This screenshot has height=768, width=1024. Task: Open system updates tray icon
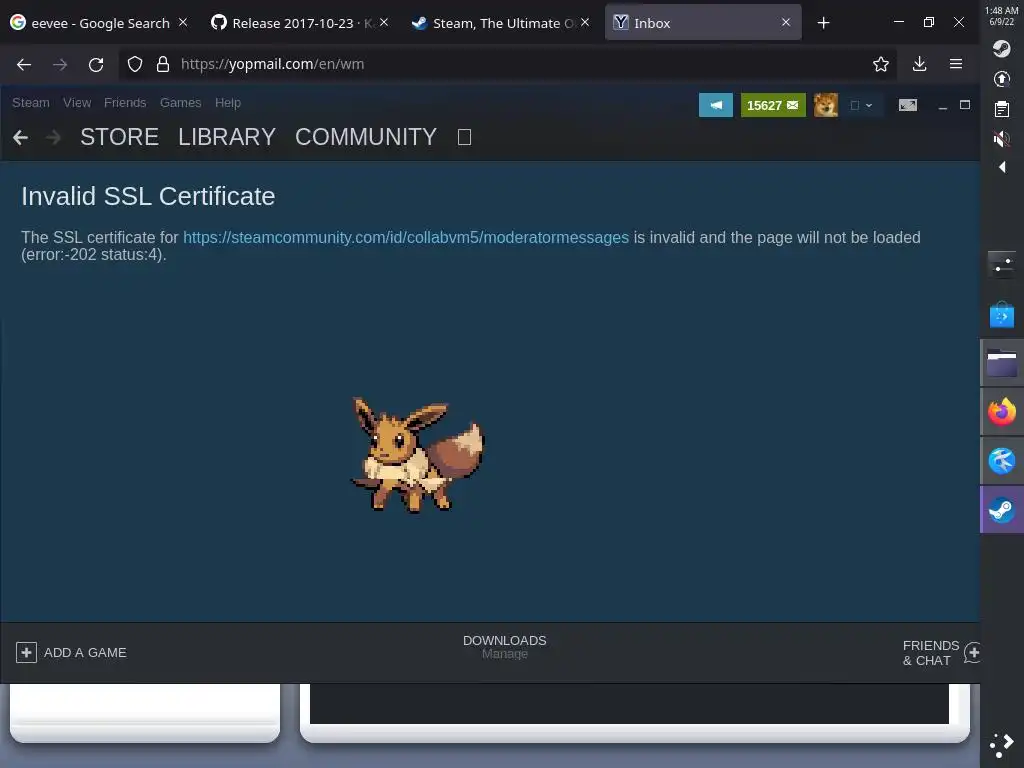point(1001,79)
